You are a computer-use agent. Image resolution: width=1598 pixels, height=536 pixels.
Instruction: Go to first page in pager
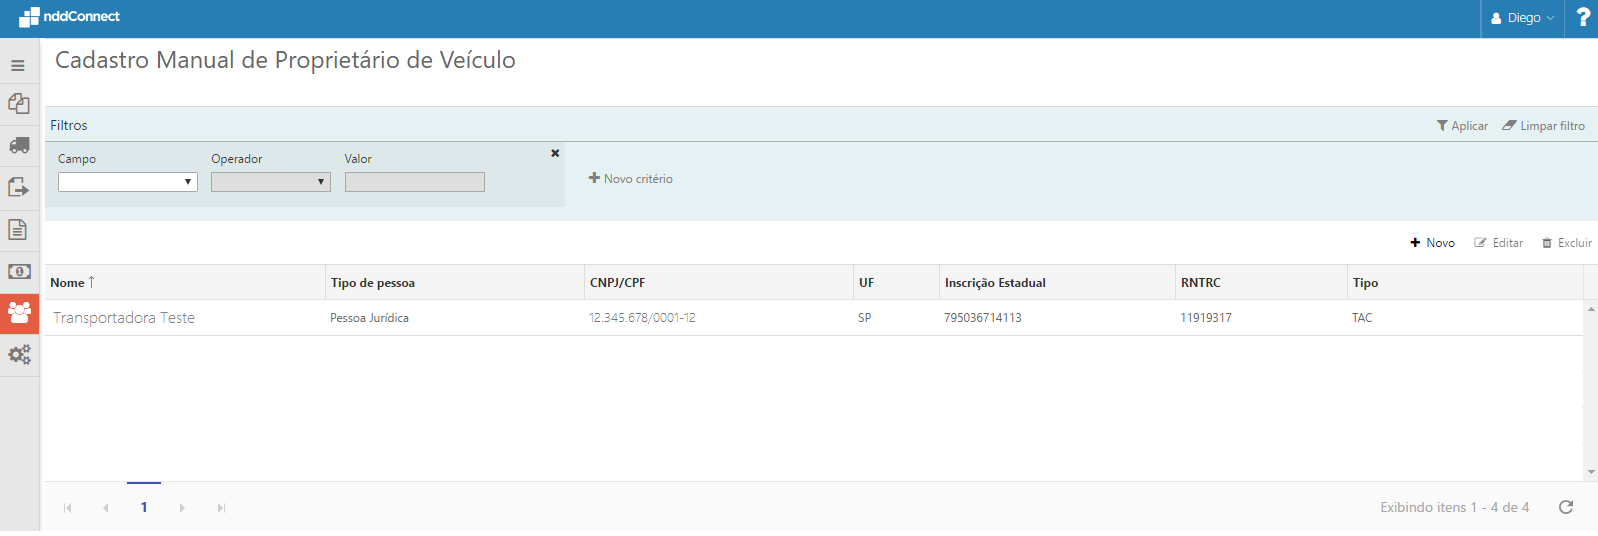(68, 508)
